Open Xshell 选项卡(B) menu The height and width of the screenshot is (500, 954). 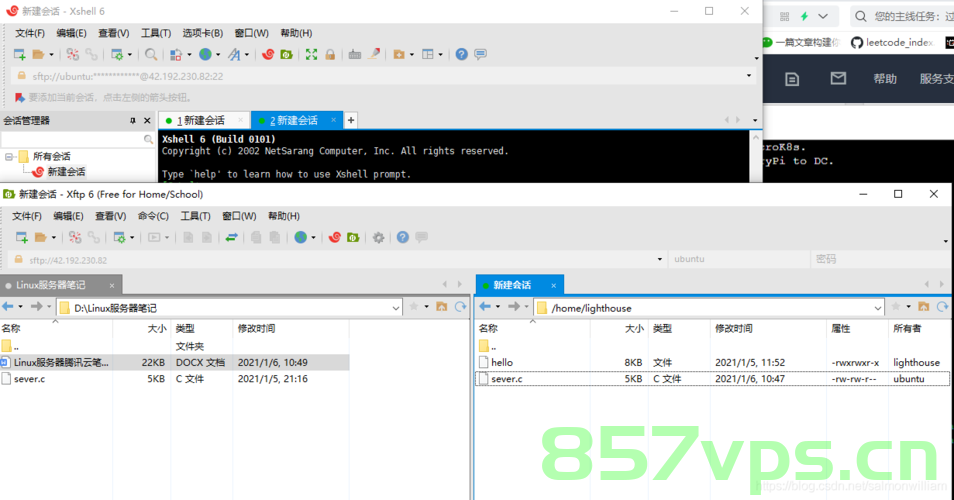point(203,33)
